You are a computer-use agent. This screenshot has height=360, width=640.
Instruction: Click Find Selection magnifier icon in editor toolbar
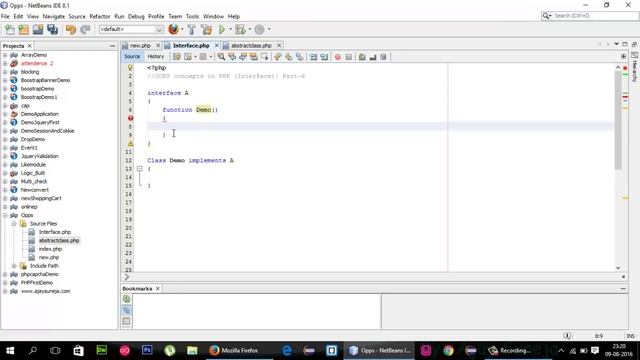pyautogui.click(x=221, y=57)
